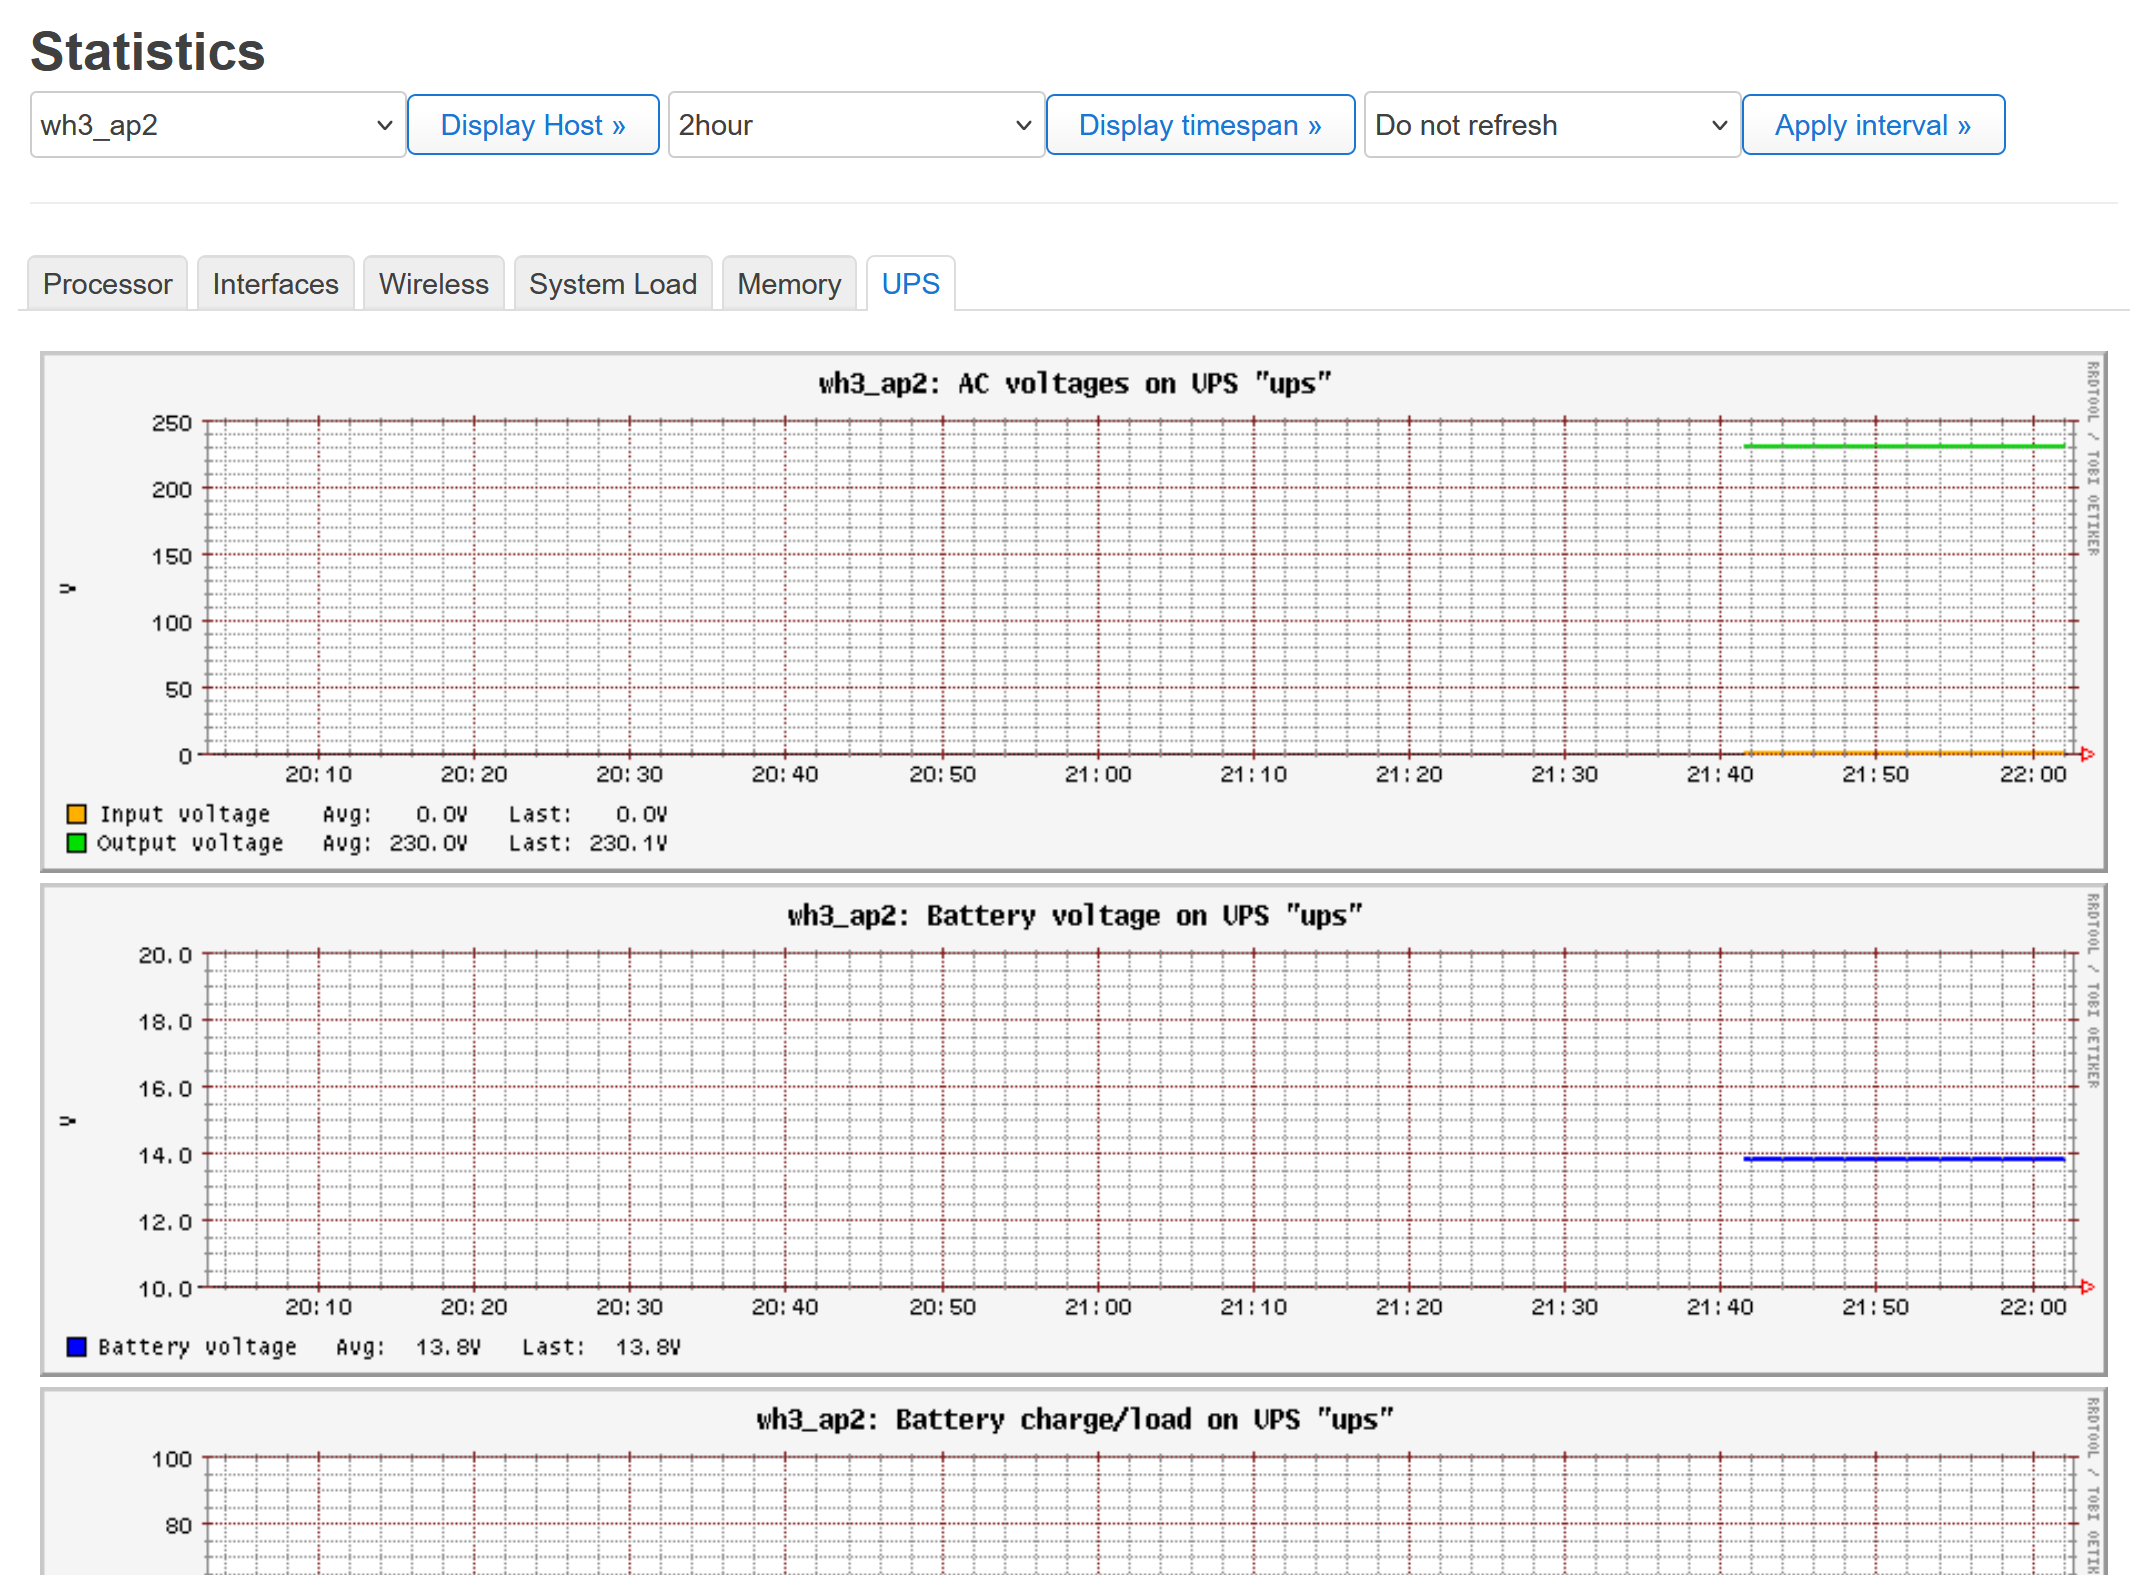
Task: Select the Wireless tab
Action: coord(433,284)
